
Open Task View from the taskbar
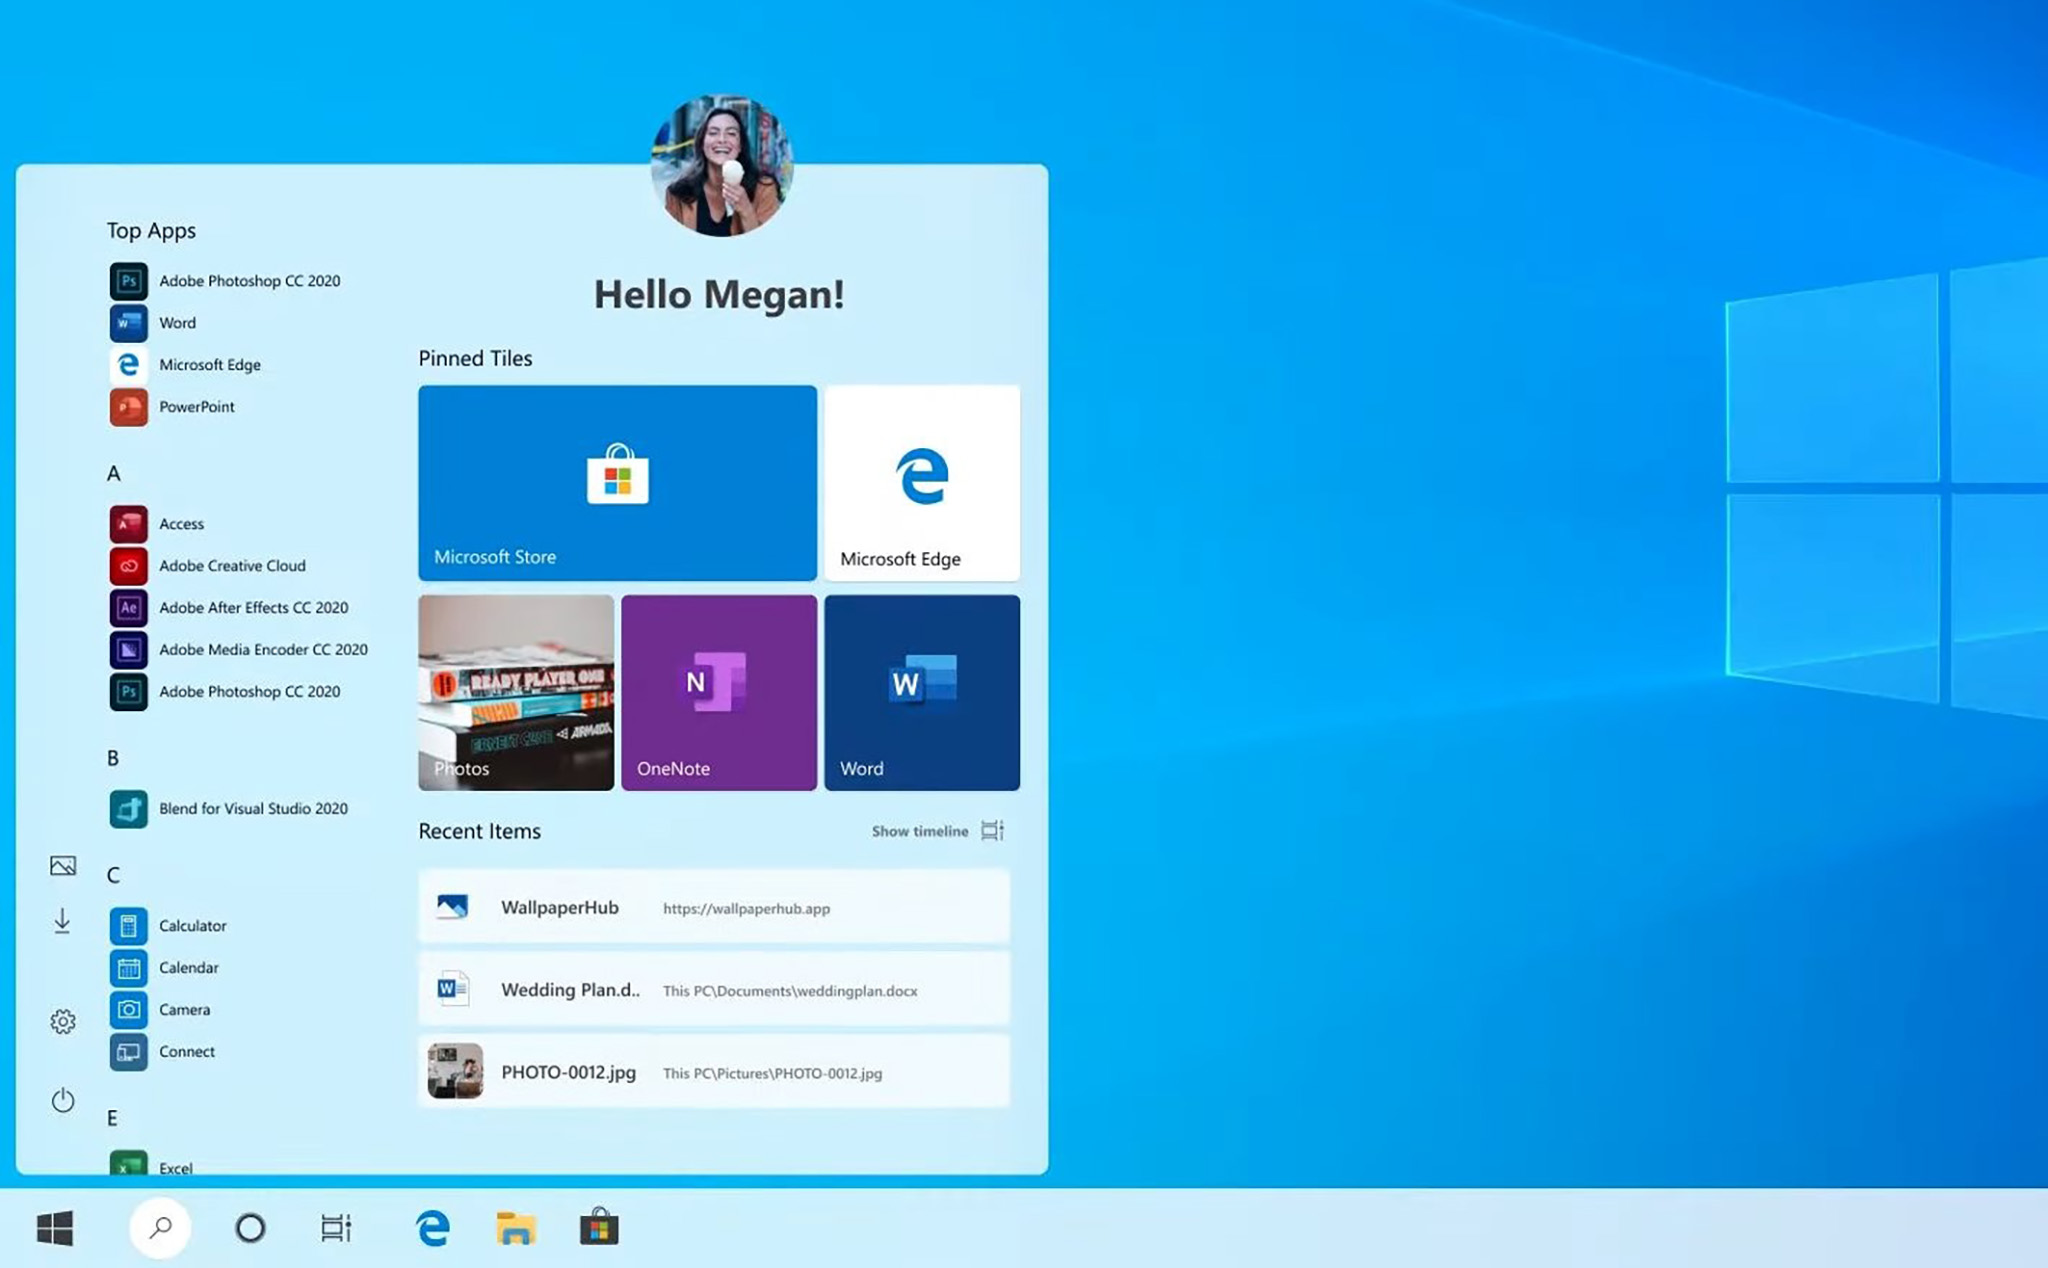(x=336, y=1227)
